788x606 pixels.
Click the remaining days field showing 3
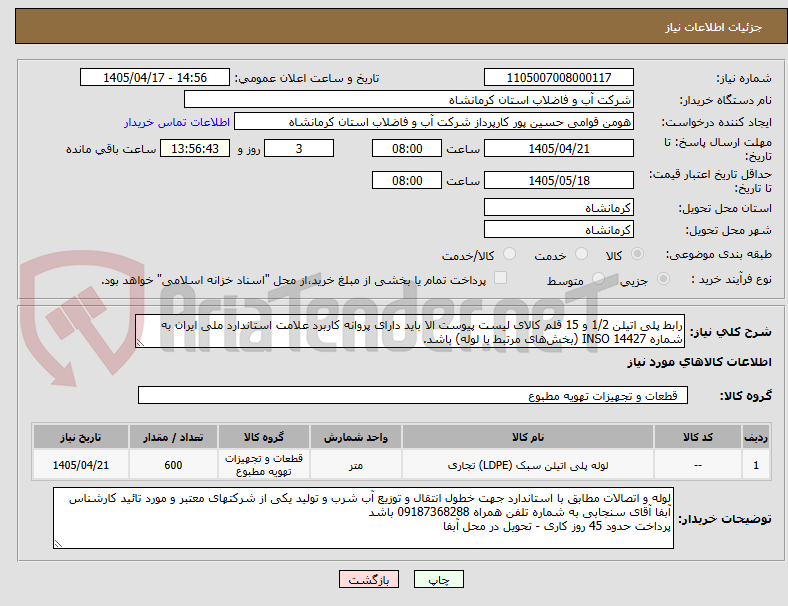coord(299,148)
